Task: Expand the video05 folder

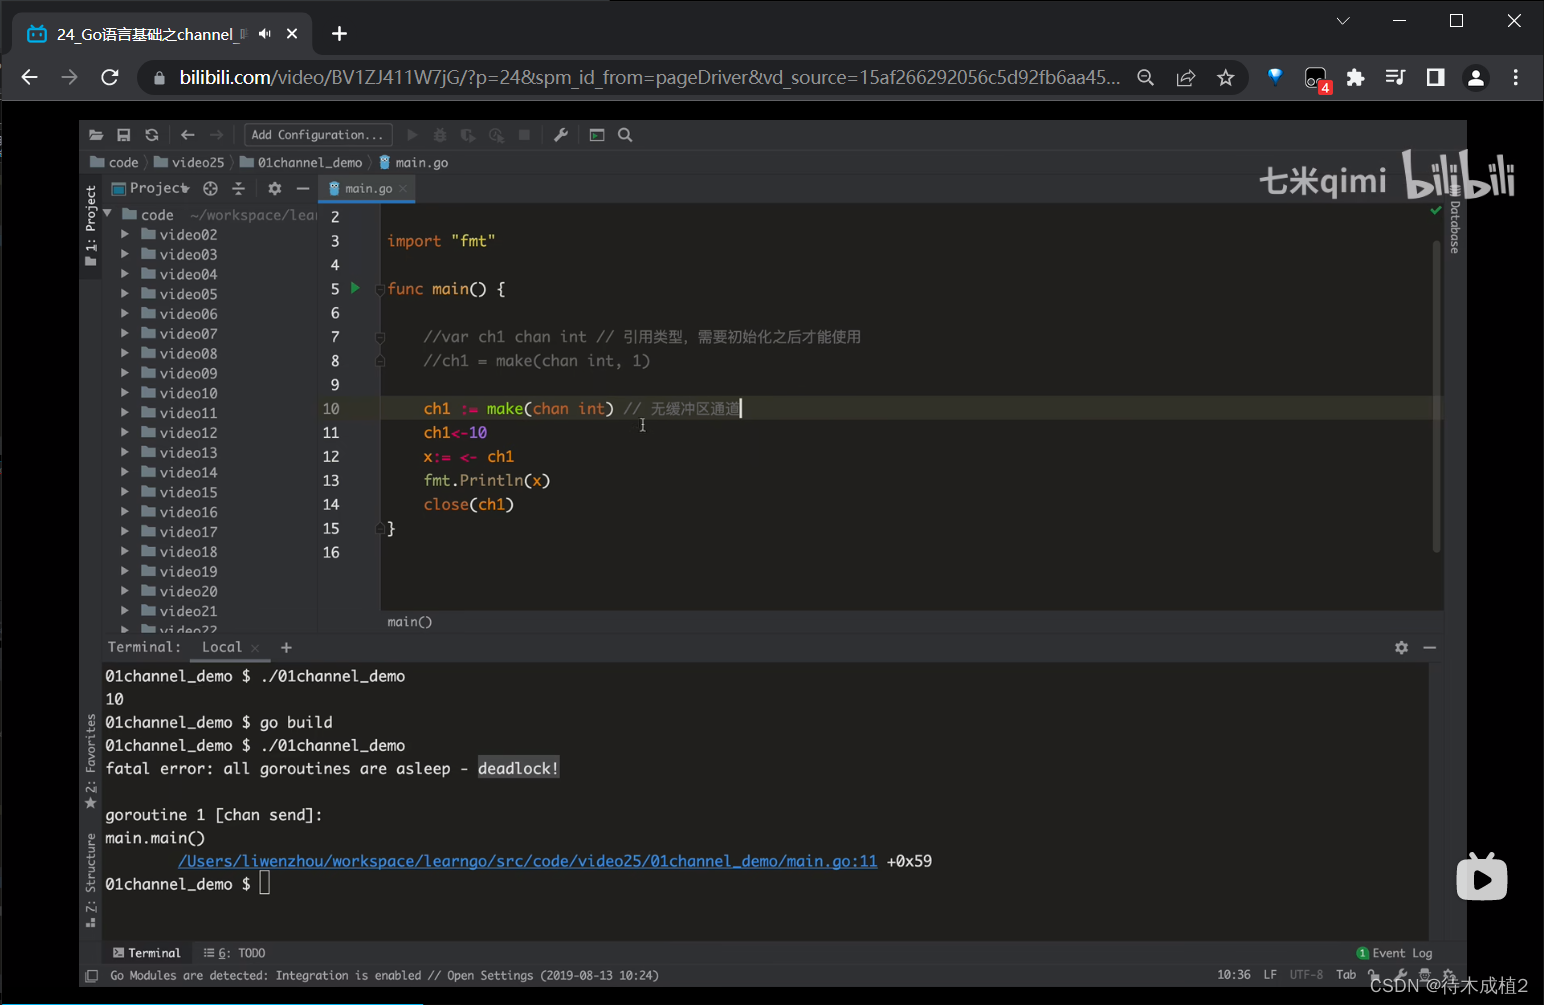Action: pyautogui.click(x=125, y=294)
